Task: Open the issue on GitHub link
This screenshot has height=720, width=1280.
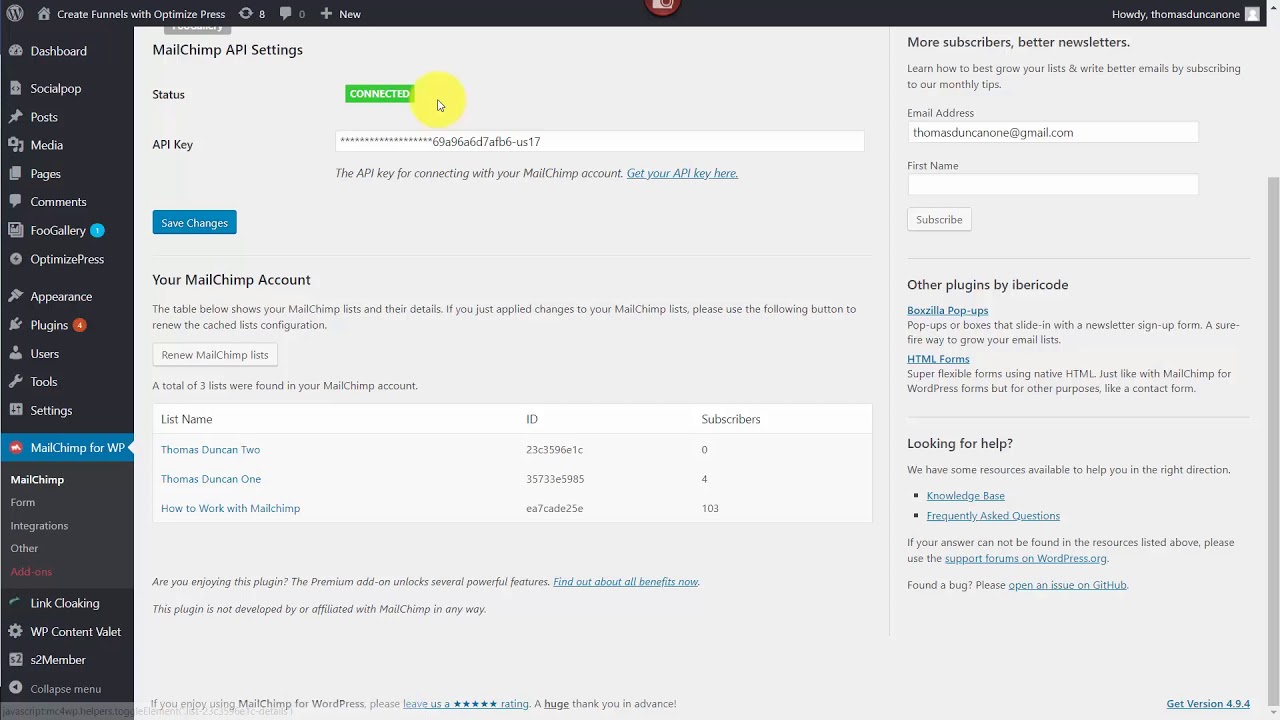Action: point(1067,585)
